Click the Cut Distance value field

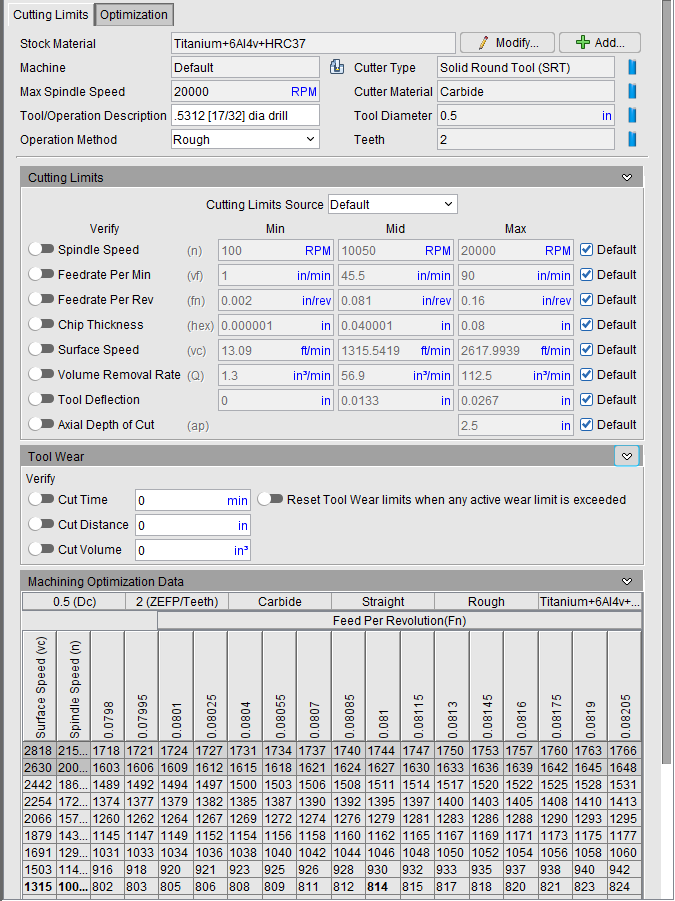[192, 525]
